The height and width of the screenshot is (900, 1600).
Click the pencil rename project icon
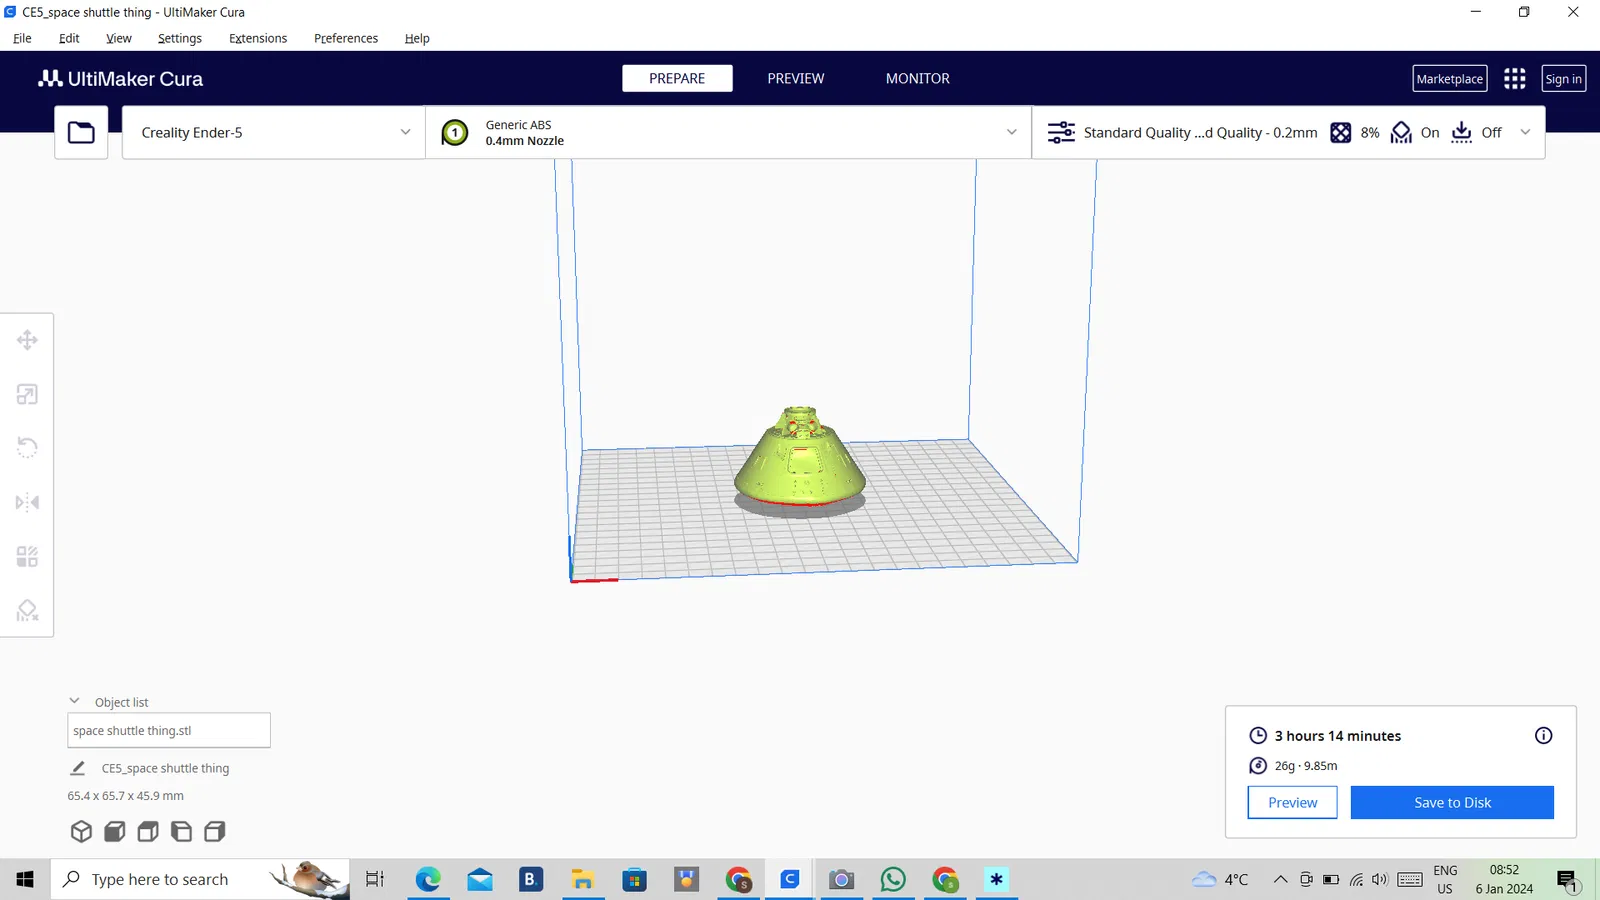tap(77, 768)
